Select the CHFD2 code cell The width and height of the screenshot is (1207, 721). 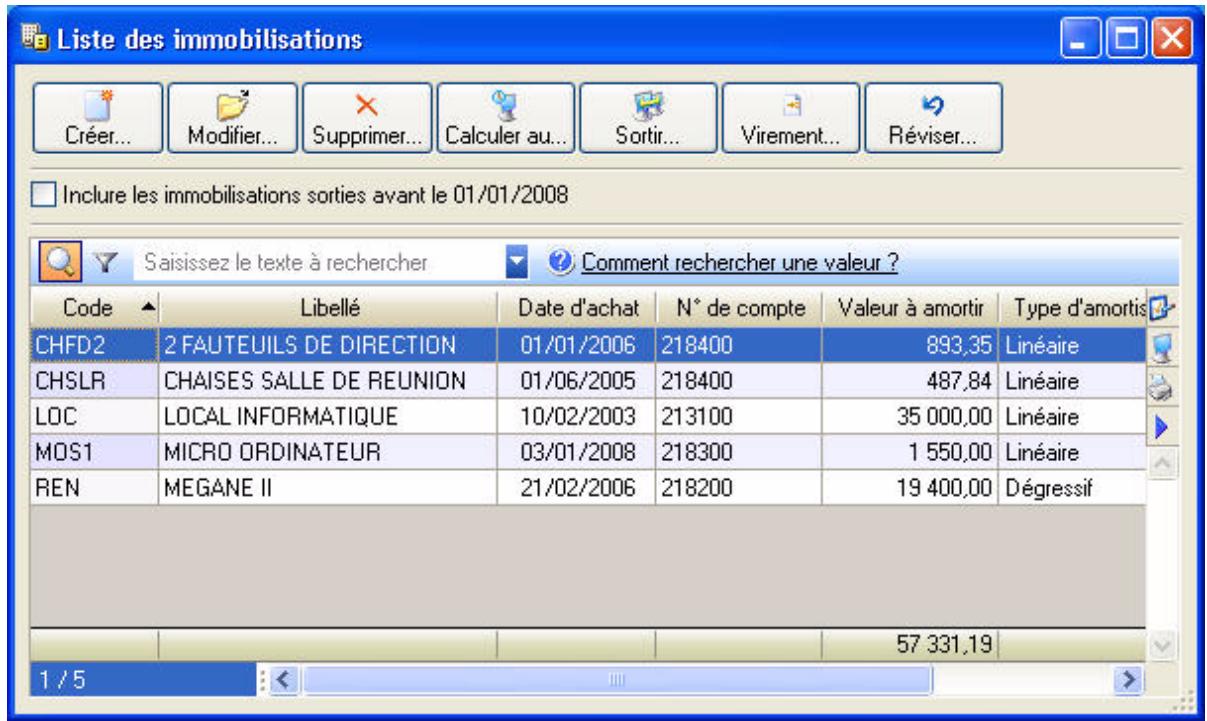point(93,346)
